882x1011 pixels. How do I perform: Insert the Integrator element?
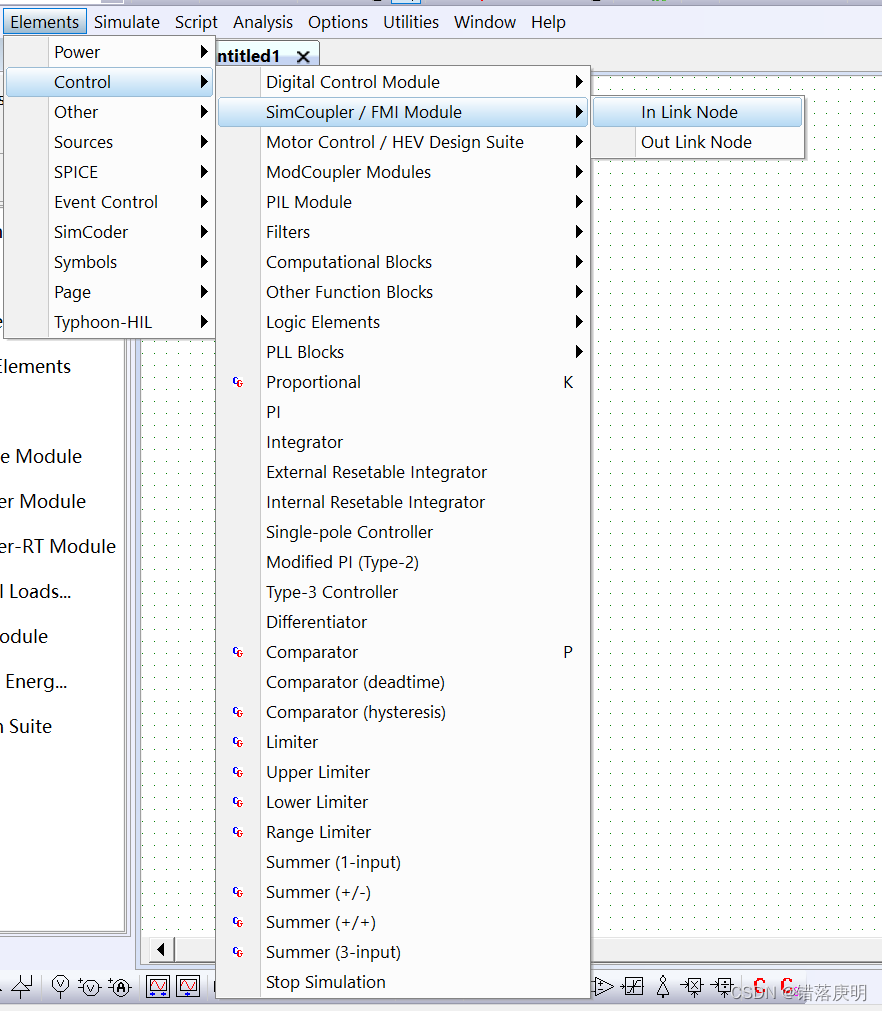pyautogui.click(x=403, y=442)
